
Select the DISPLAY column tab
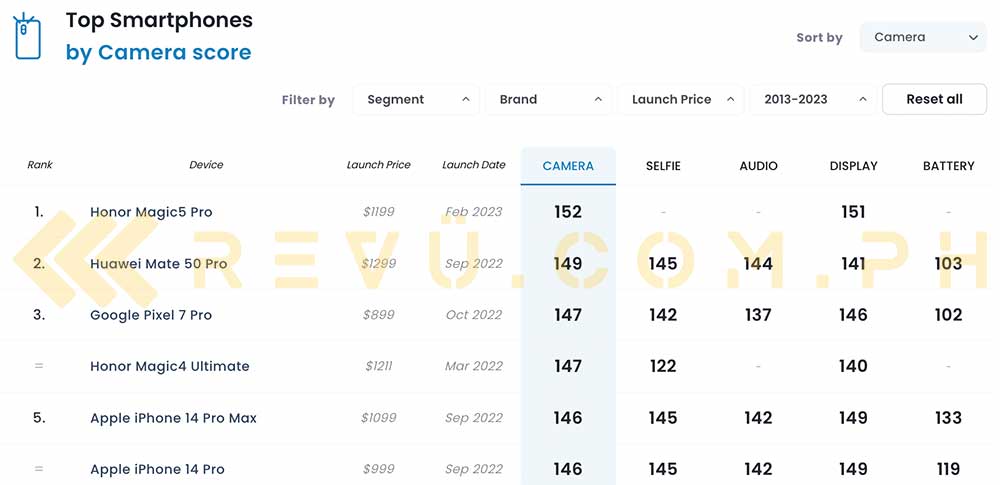pos(853,166)
